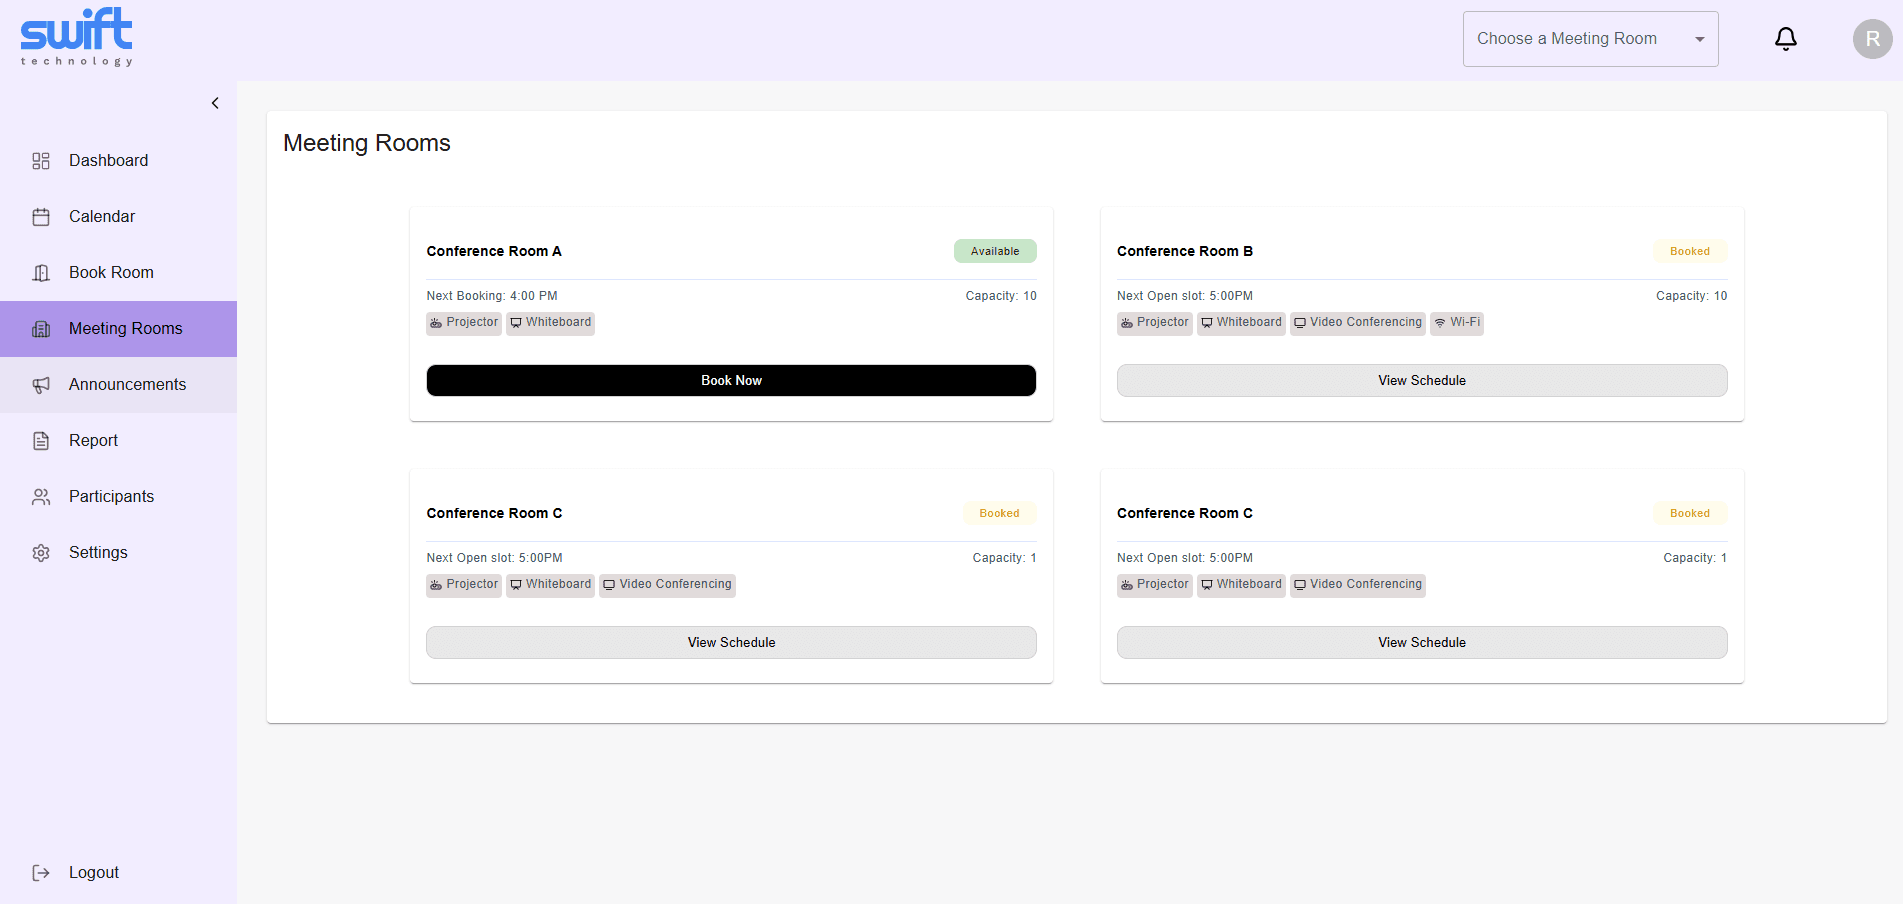This screenshot has height=904, width=1903.
Task: Book Conference Room A with Book Now
Action: tap(731, 380)
